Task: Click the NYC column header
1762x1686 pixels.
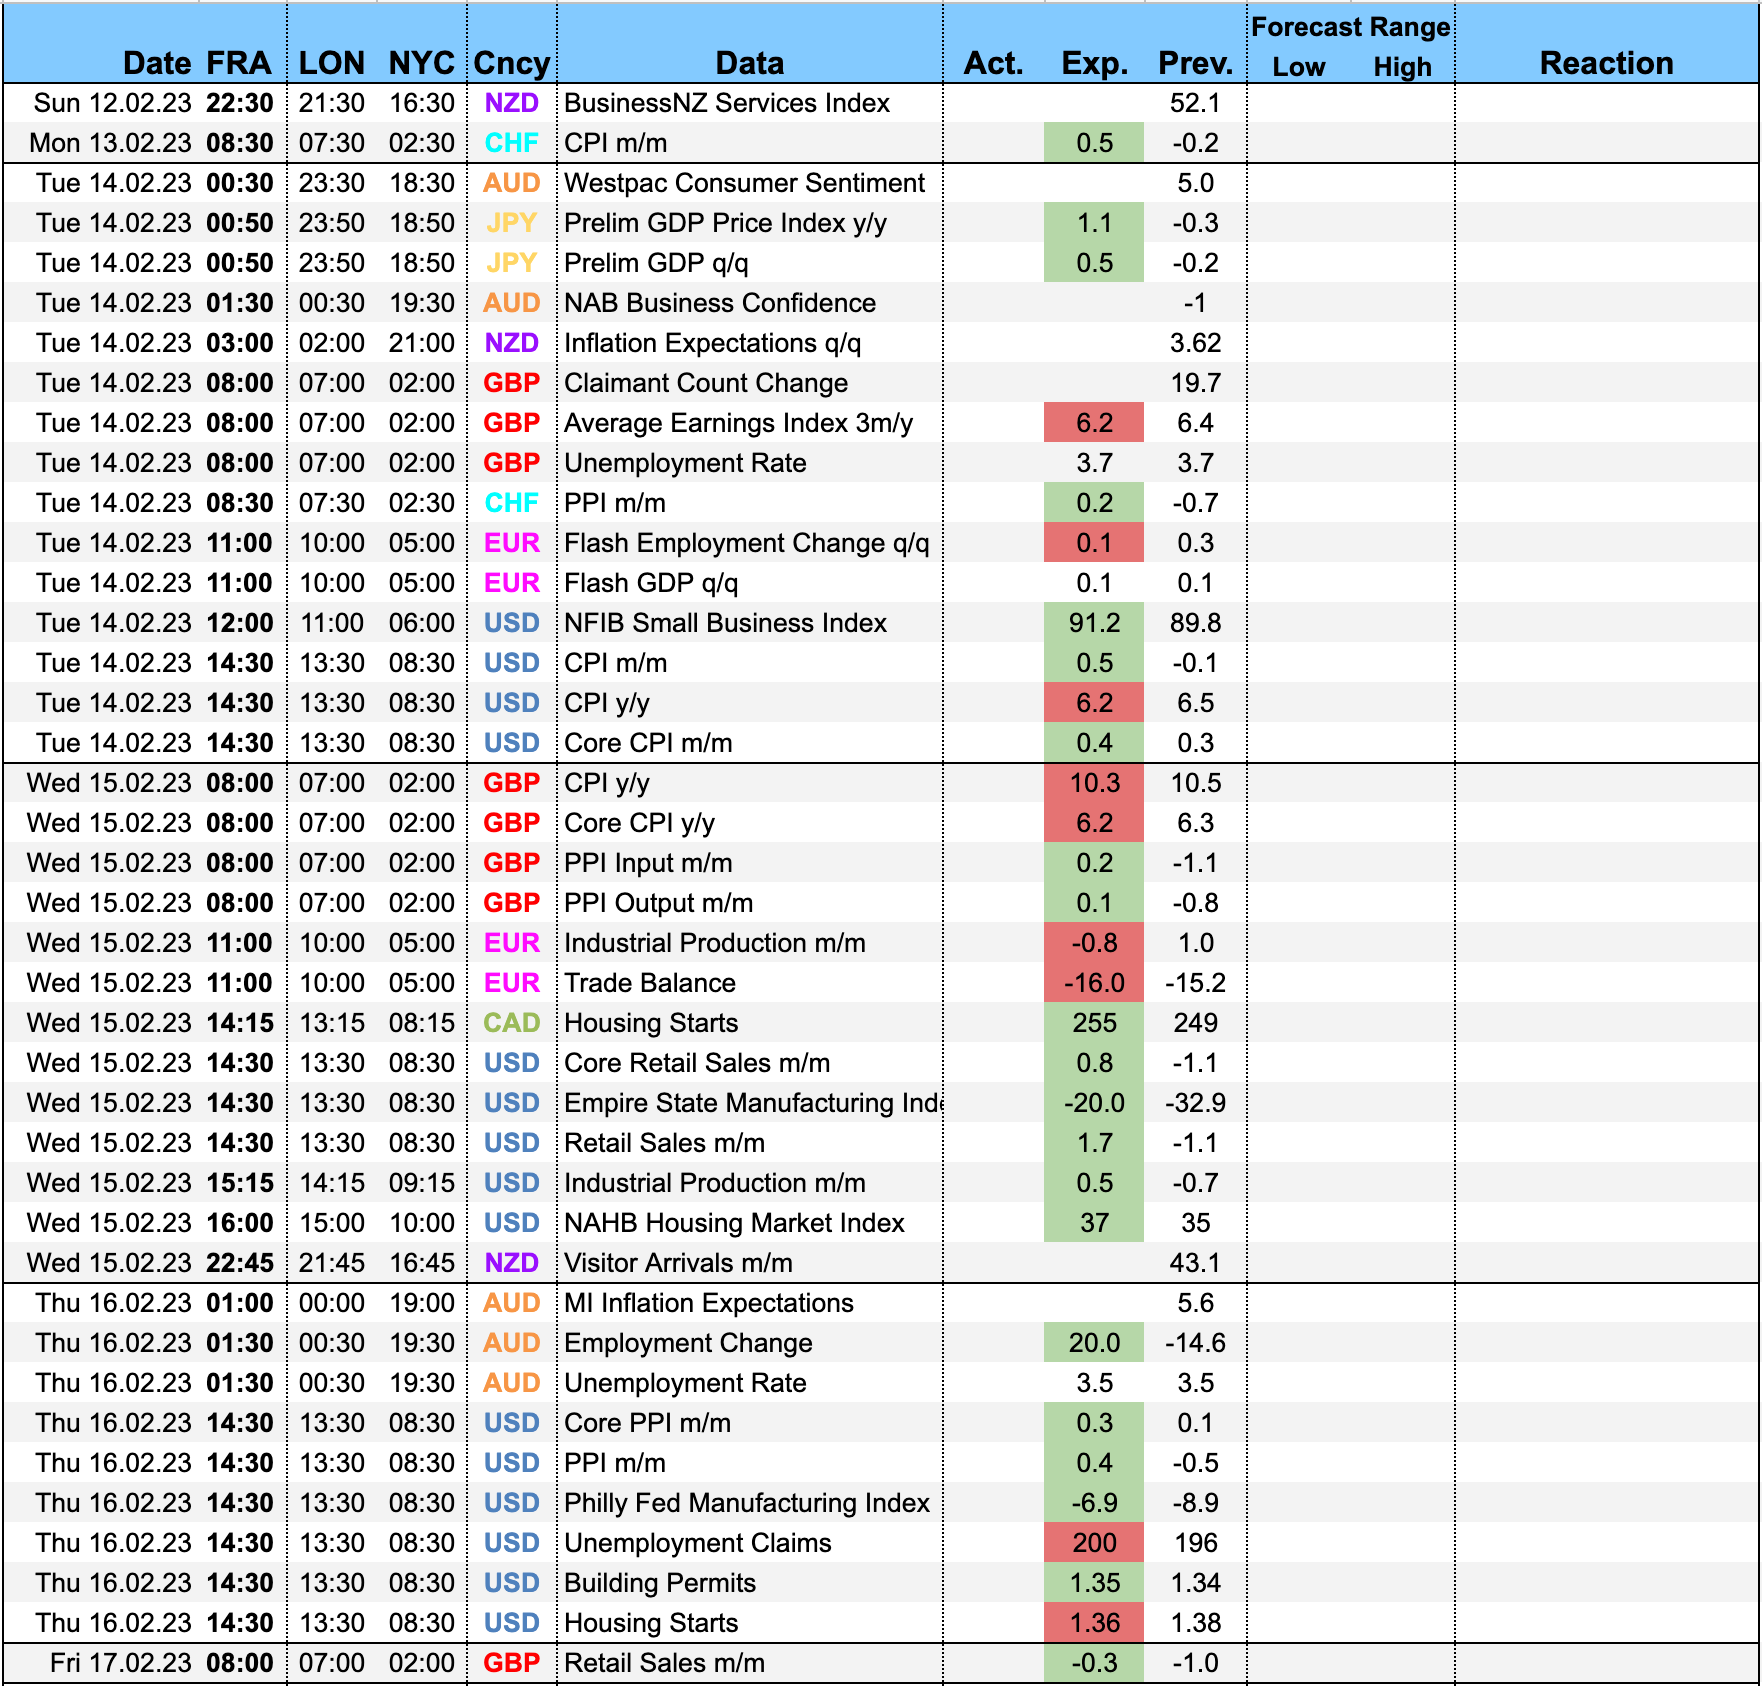Action: 422,63
